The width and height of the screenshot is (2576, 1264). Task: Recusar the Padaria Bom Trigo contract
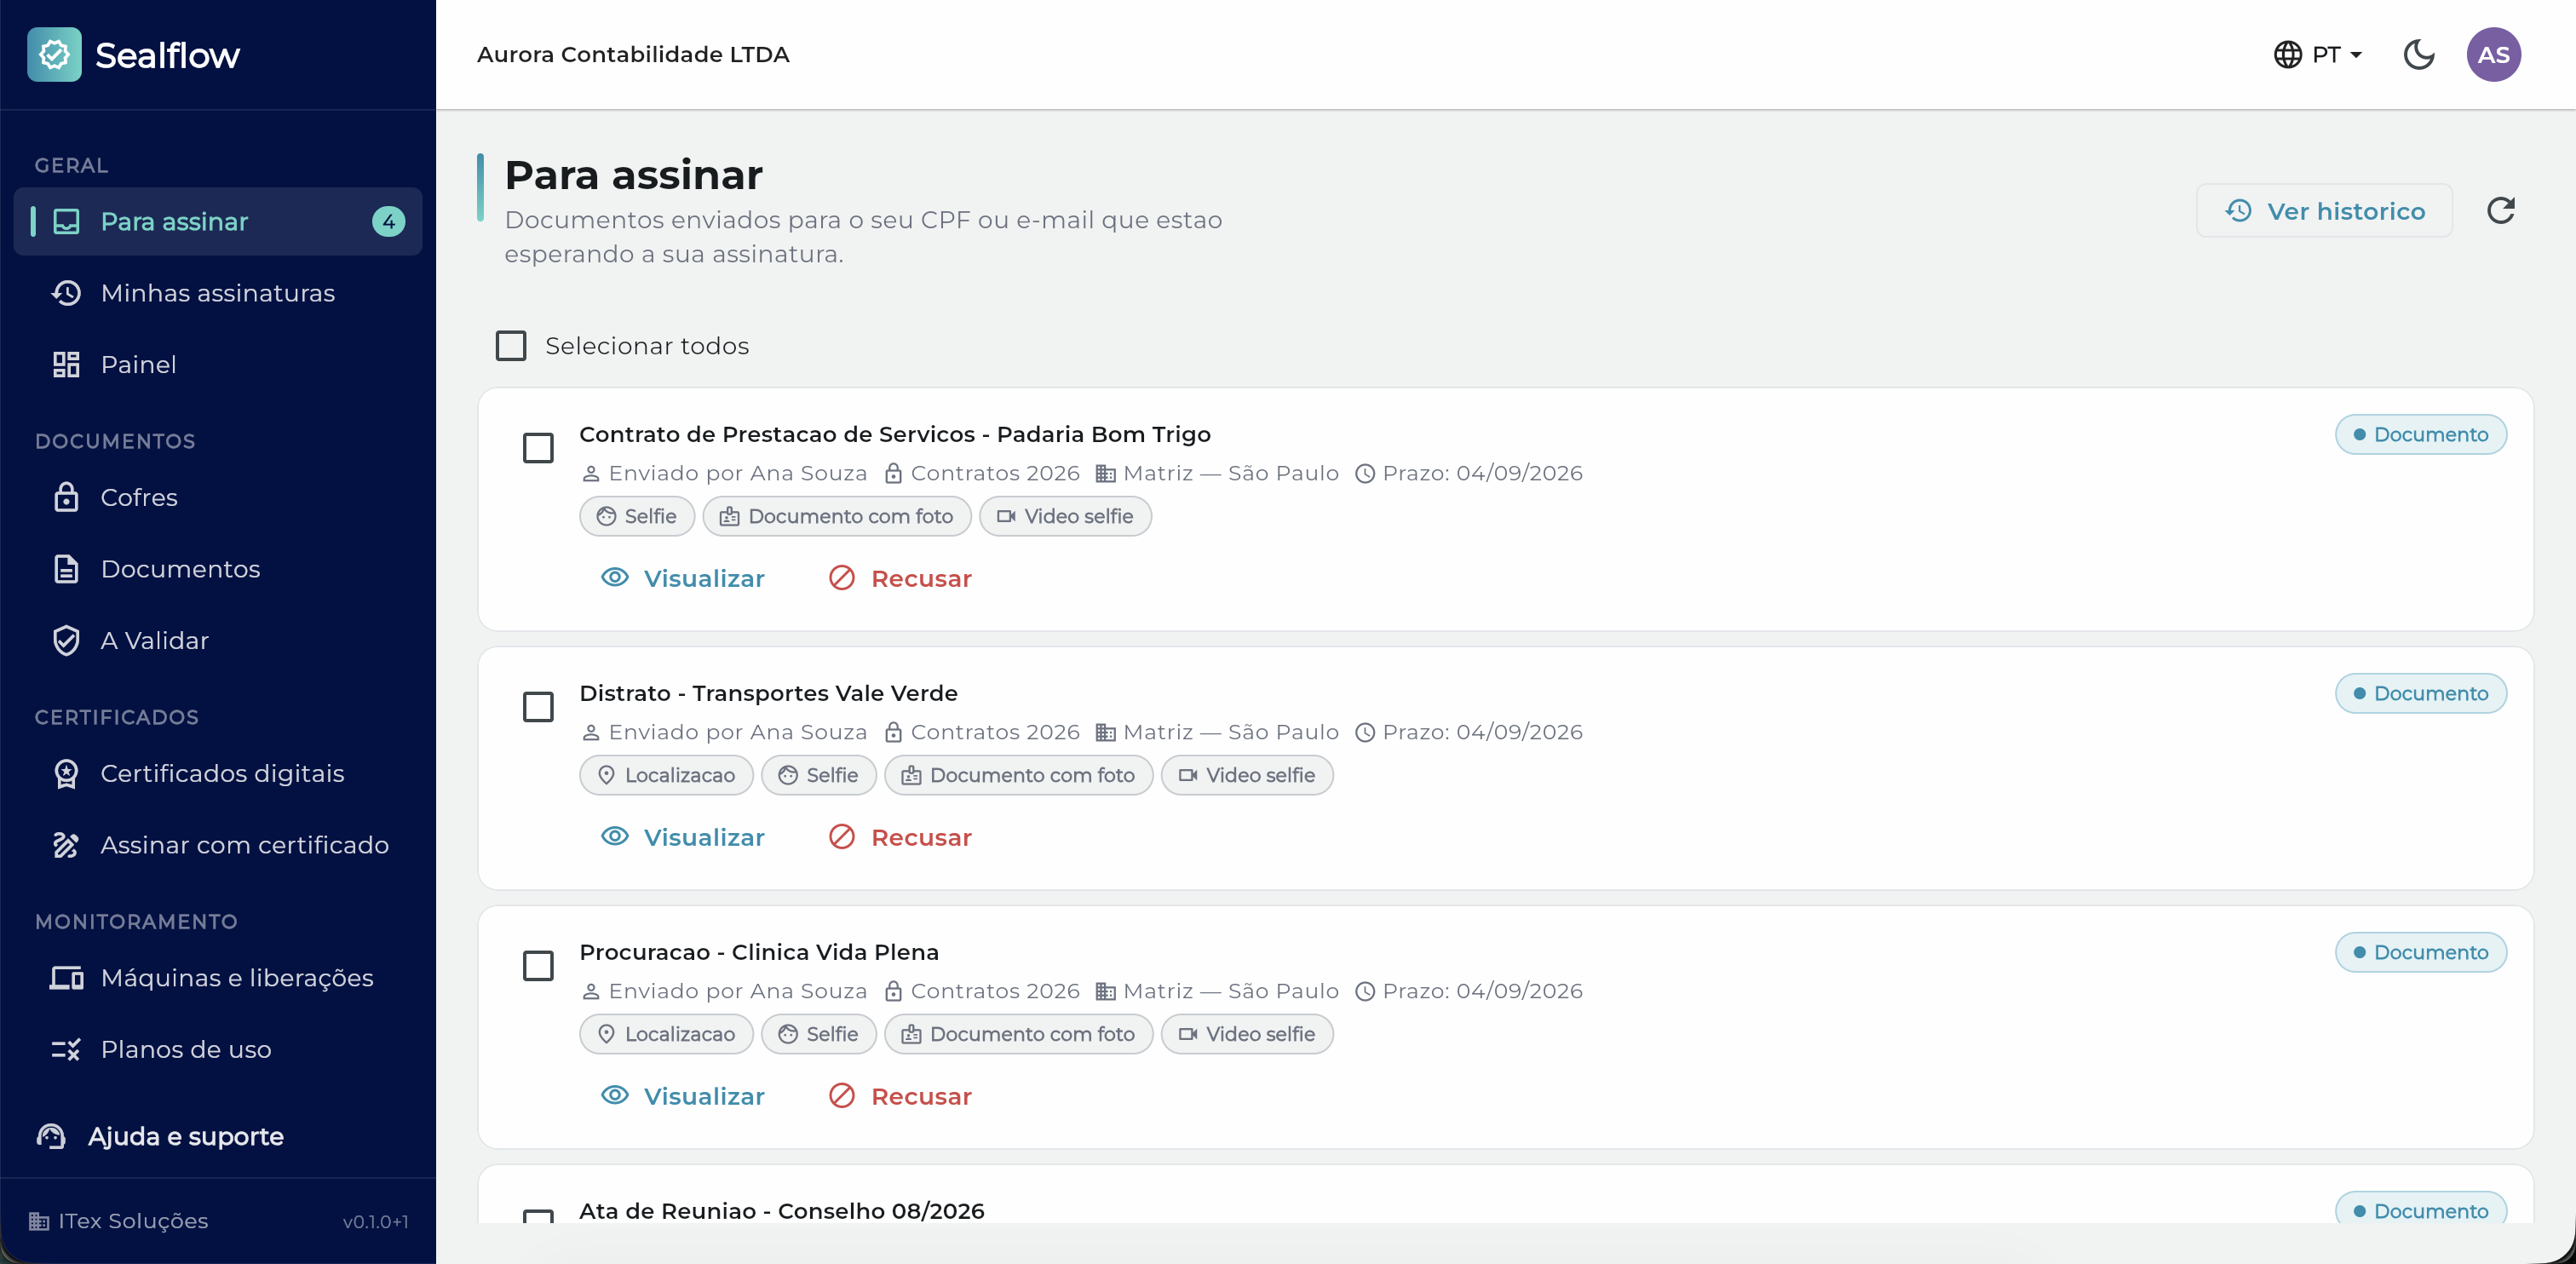pos(900,578)
